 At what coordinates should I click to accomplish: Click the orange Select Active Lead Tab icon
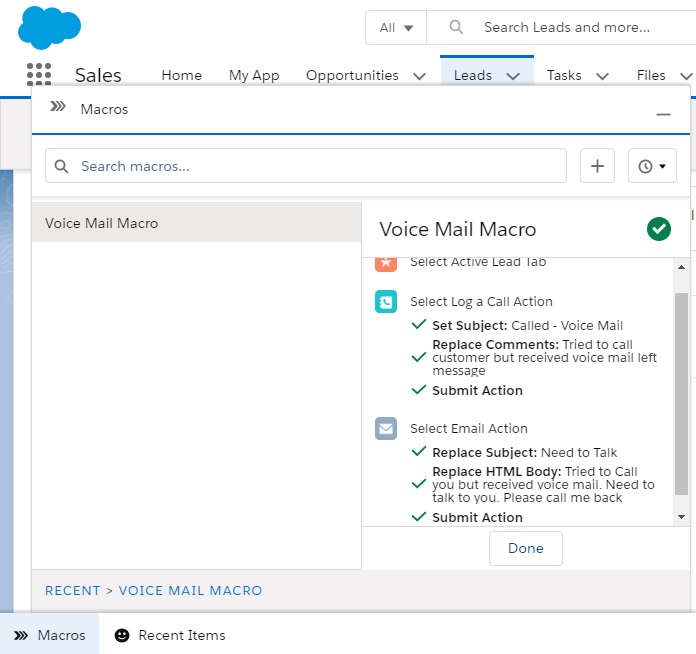tap(386, 264)
